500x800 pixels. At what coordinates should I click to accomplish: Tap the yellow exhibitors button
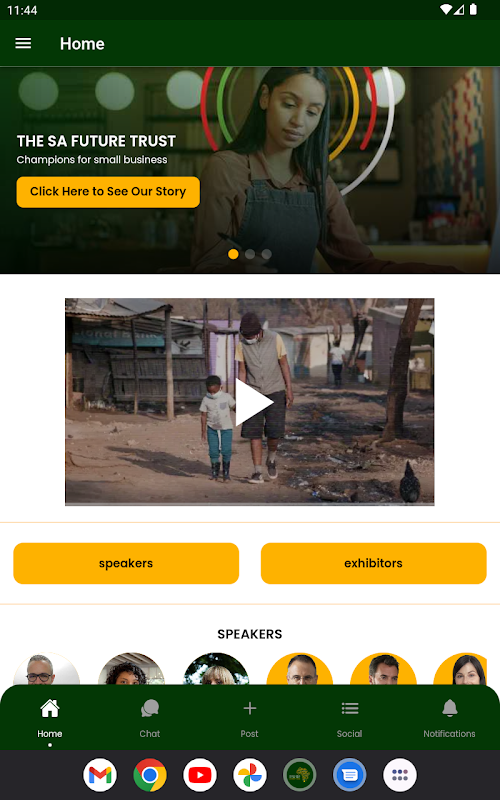373,563
